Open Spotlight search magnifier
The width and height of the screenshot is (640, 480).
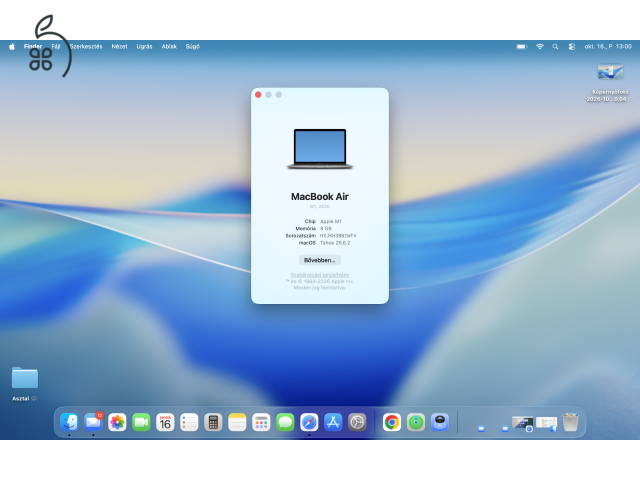(x=555, y=47)
